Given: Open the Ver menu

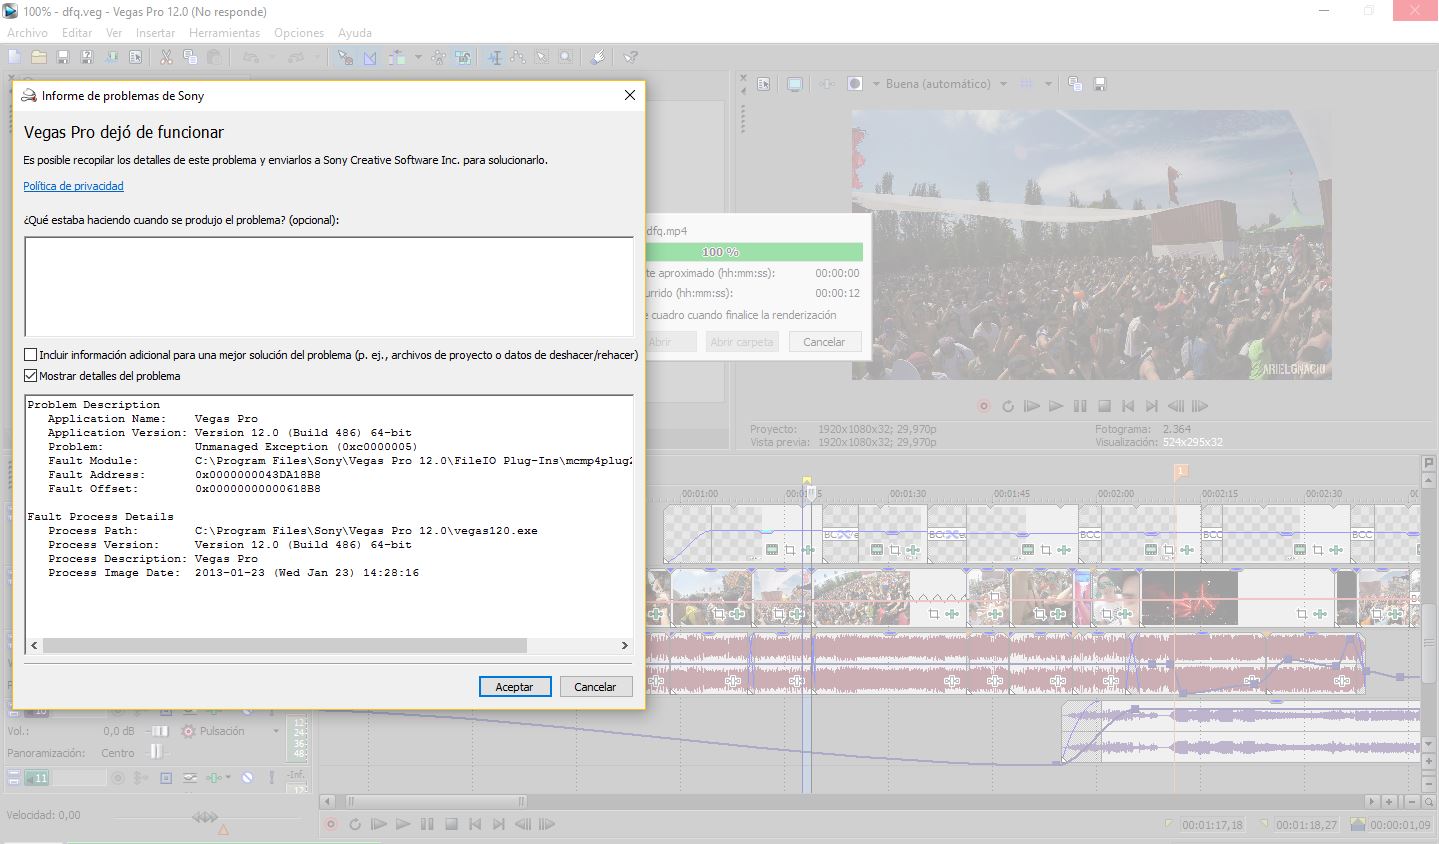Looking at the screenshot, I should pos(114,33).
